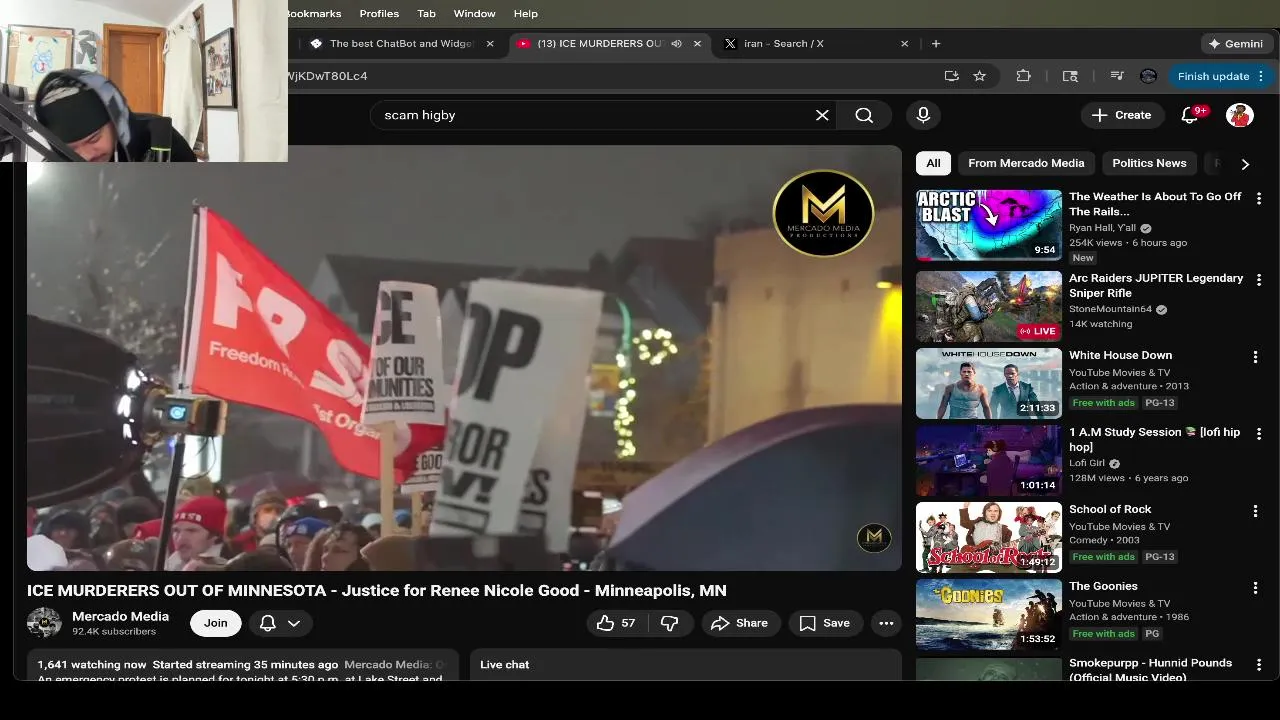The width and height of the screenshot is (1280, 720).
Task: Open Ryan Hall, Y'all channel link
Action: coord(1102,228)
